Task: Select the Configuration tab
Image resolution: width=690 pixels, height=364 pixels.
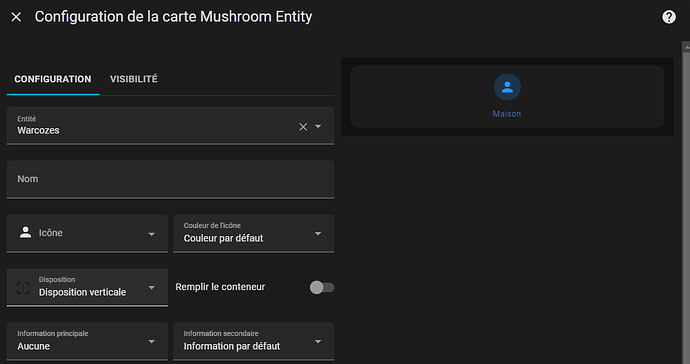Action: [53, 79]
